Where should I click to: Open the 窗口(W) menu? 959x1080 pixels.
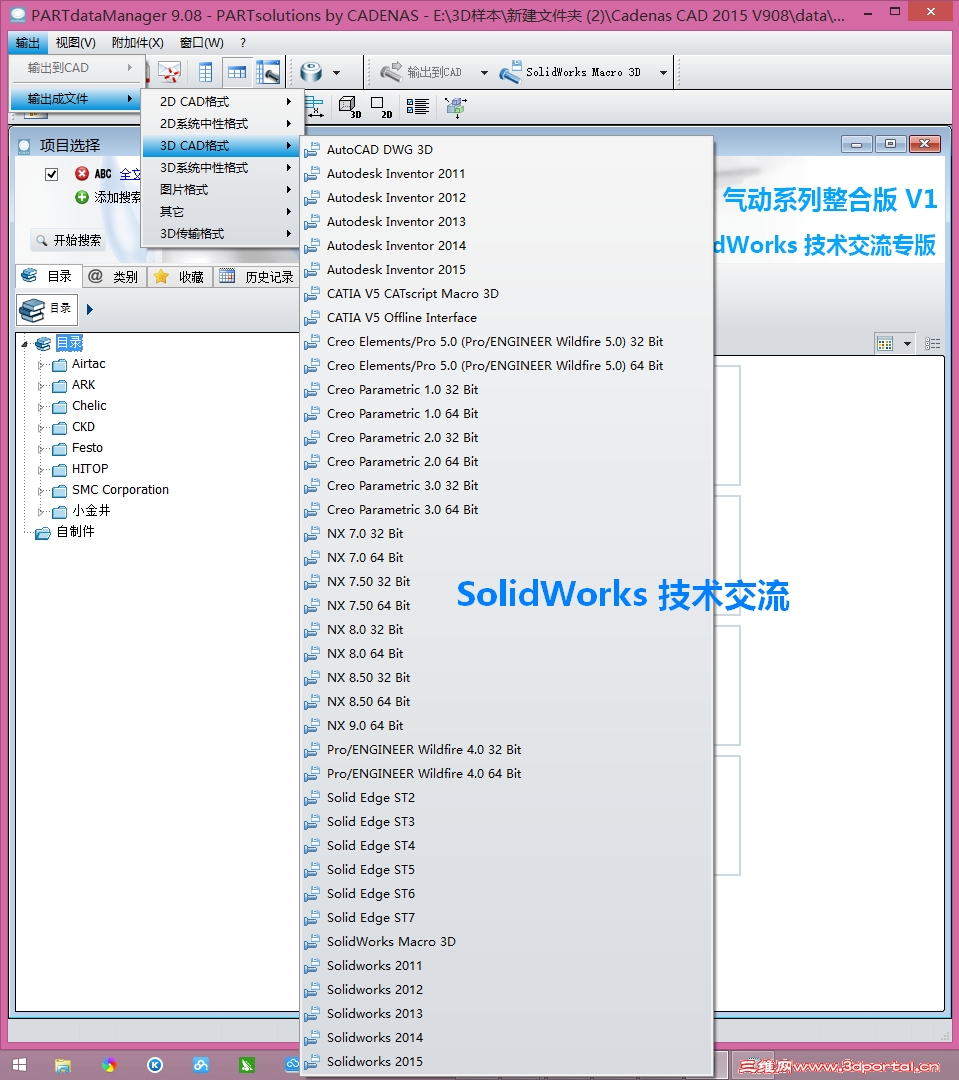click(202, 43)
